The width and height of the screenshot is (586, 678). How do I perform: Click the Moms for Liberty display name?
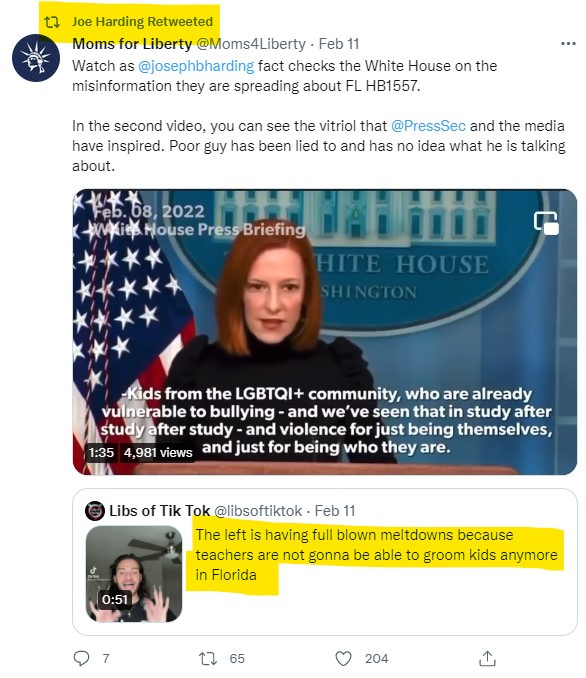pos(132,44)
